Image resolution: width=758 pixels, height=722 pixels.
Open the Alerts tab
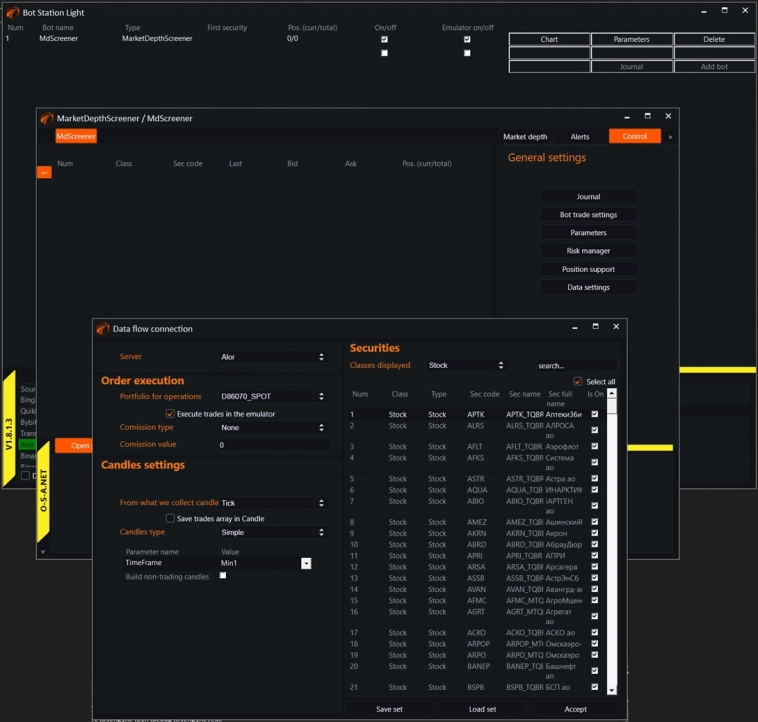tap(580, 137)
